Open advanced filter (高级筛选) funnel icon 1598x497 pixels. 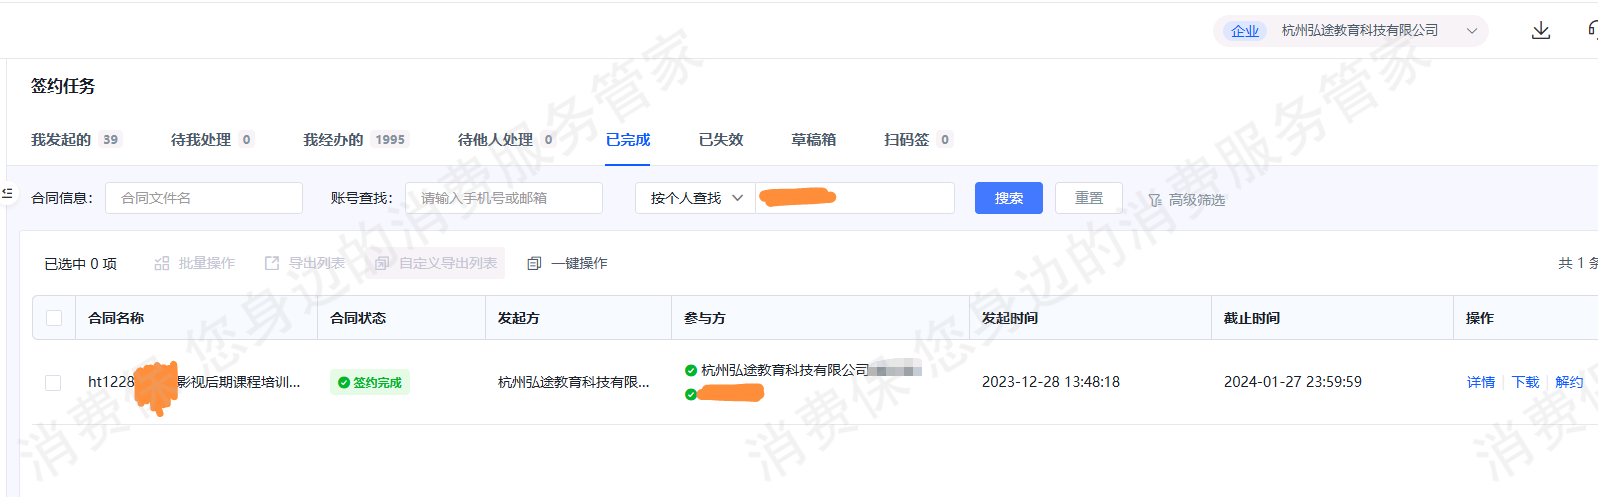point(1155,200)
